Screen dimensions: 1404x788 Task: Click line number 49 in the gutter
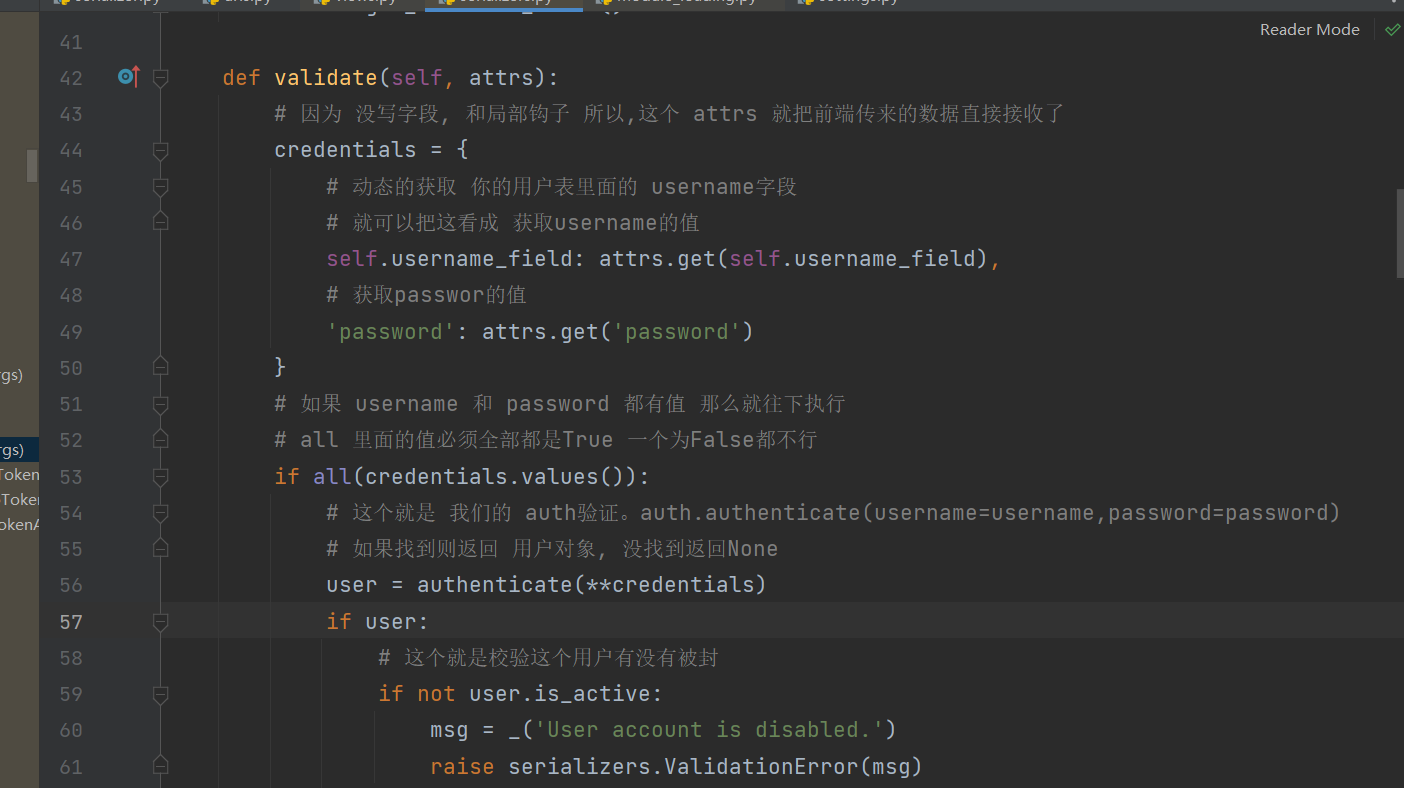pyautogui.click(x=71, y=332)
